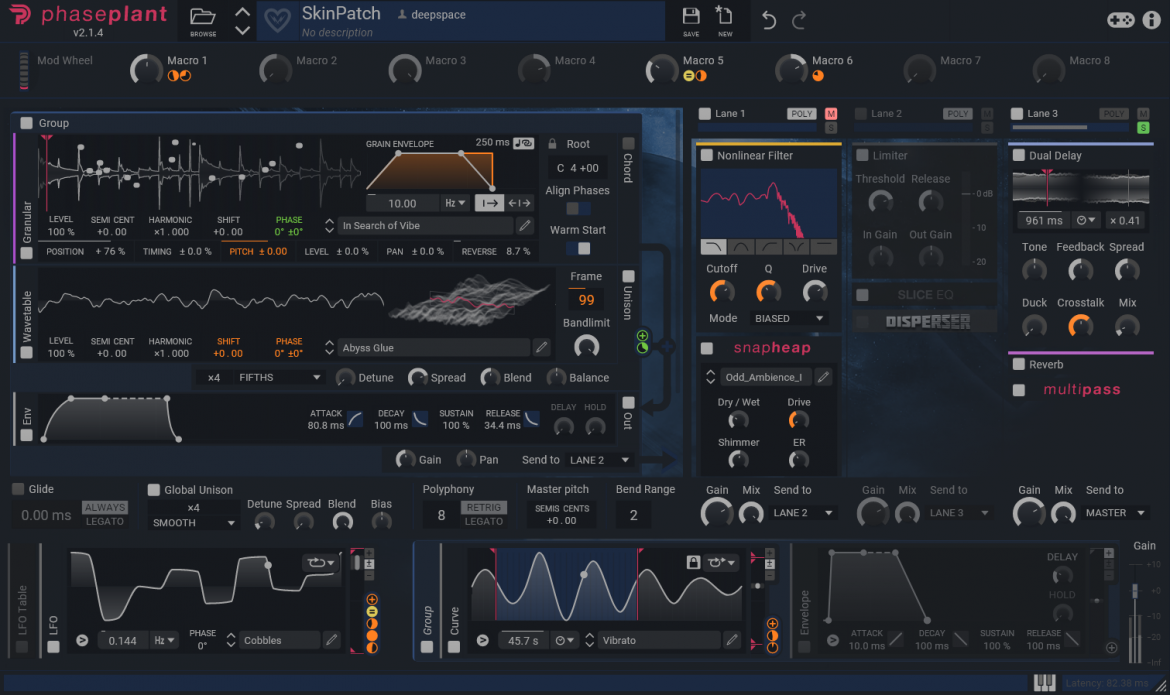Click pencil icon next to Vibrato curve
This screenshot has height=695, width=1170.
(732, 640)
